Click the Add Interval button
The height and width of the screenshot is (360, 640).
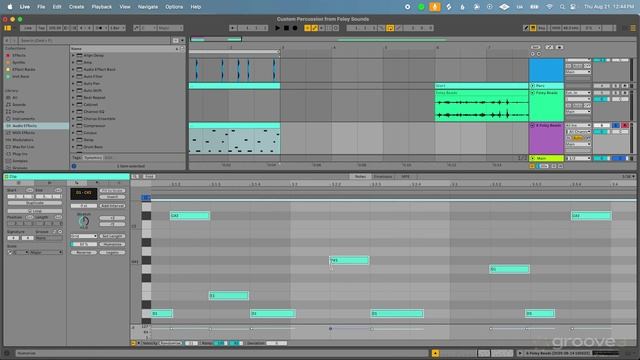click(112, 206)
